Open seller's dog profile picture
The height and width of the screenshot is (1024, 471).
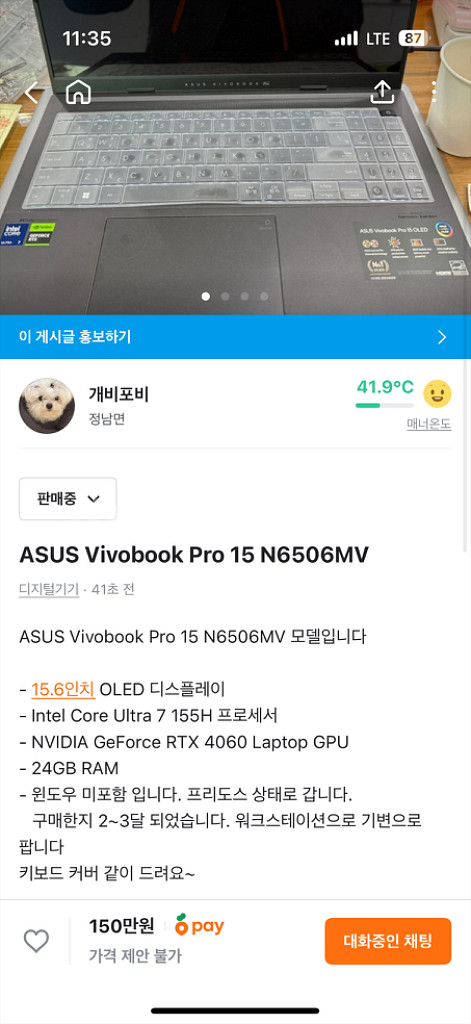[x=46, y=406]
